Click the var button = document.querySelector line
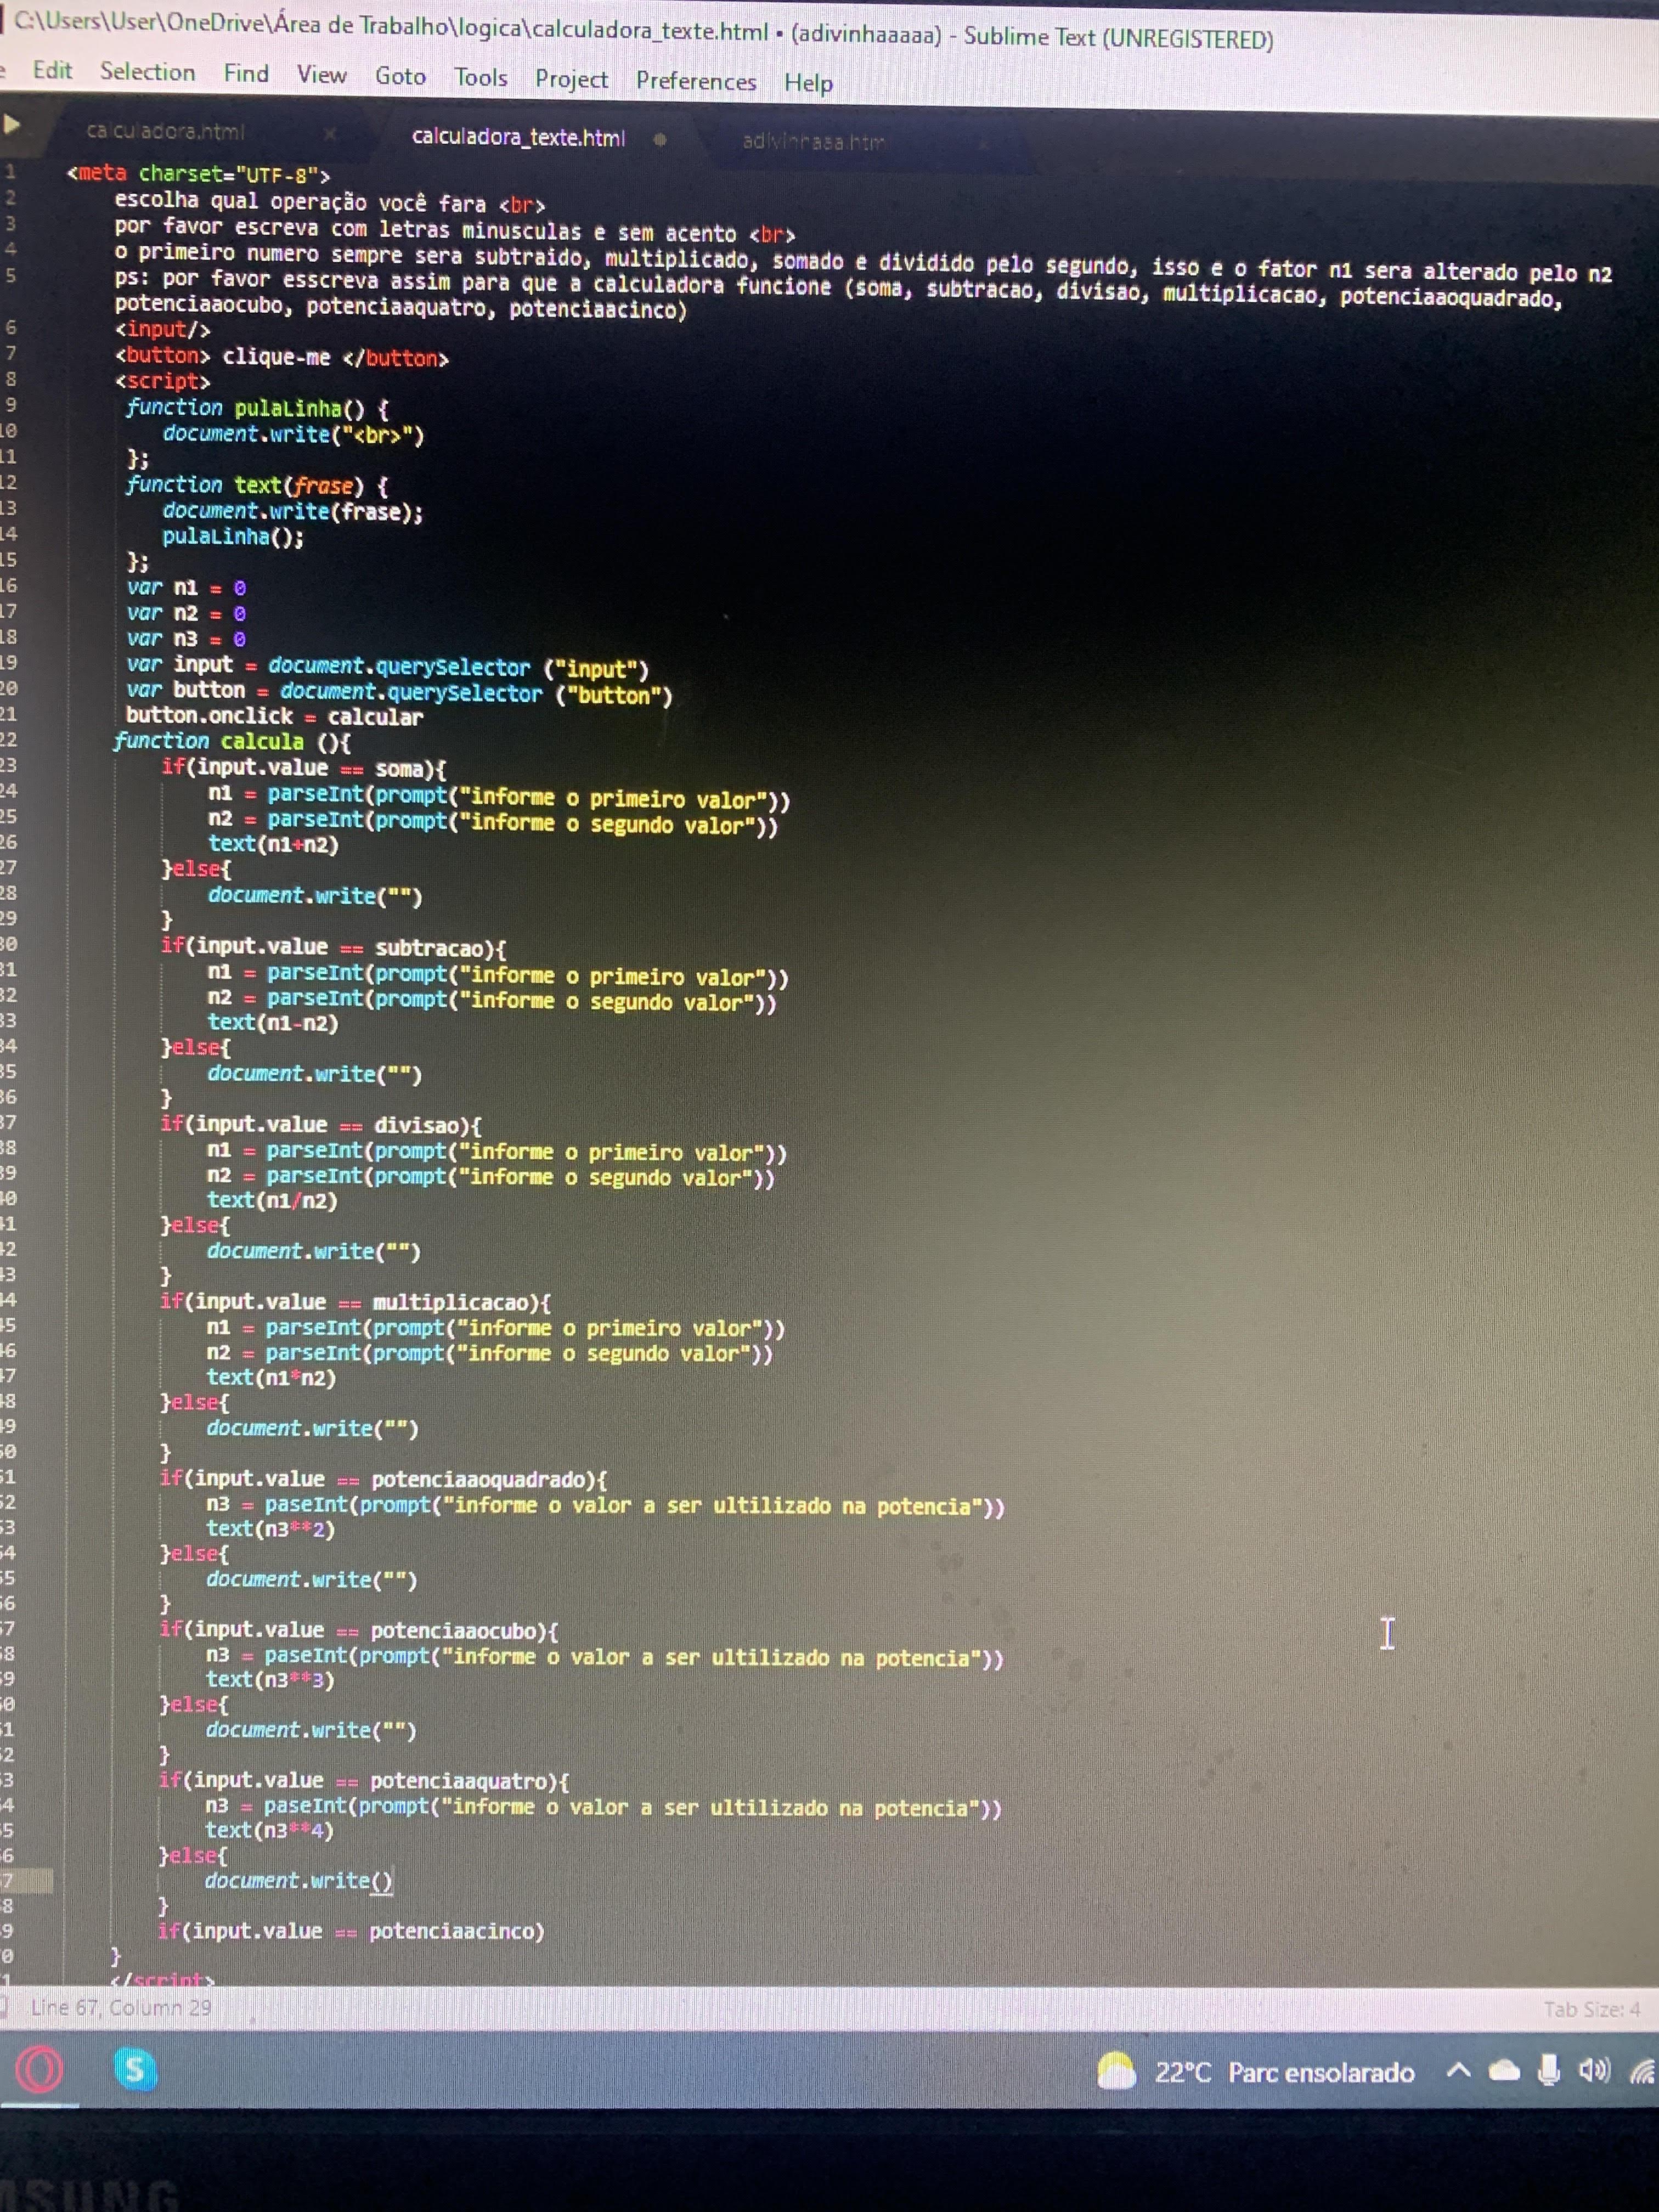Screen dimensions: 1659x2212 399,692
